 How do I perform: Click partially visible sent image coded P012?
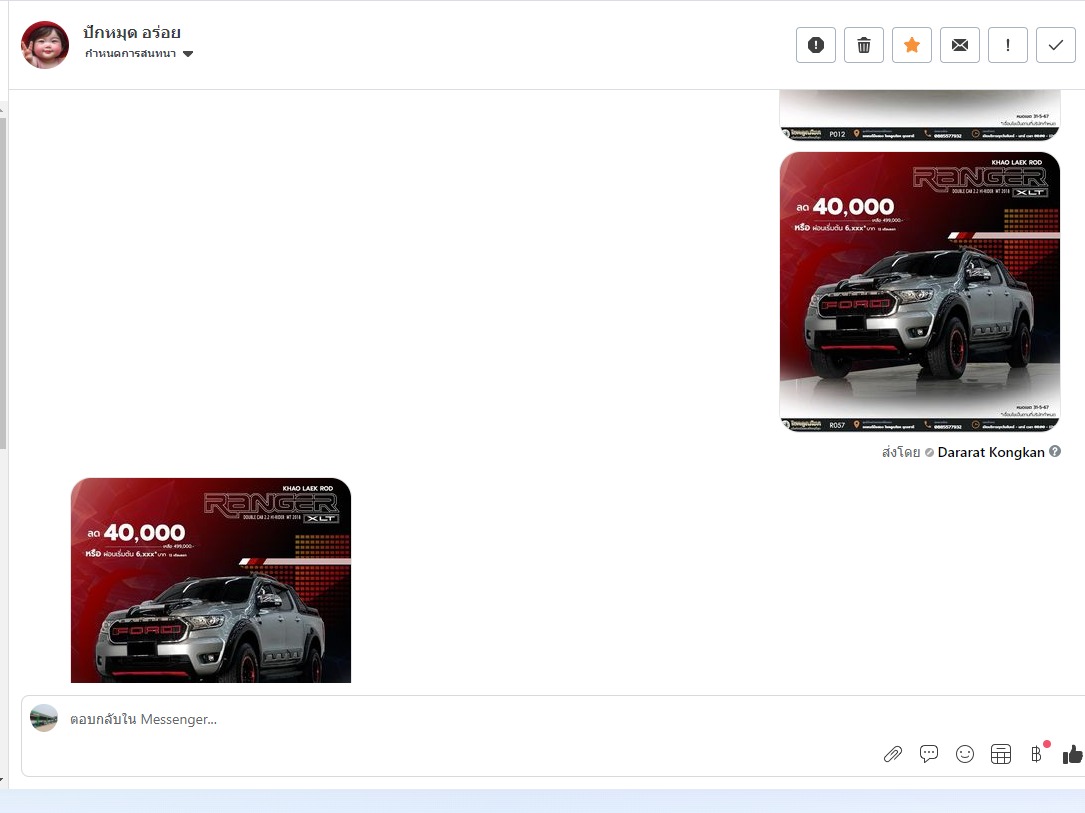pyautogui.click(x=920, y=115)
